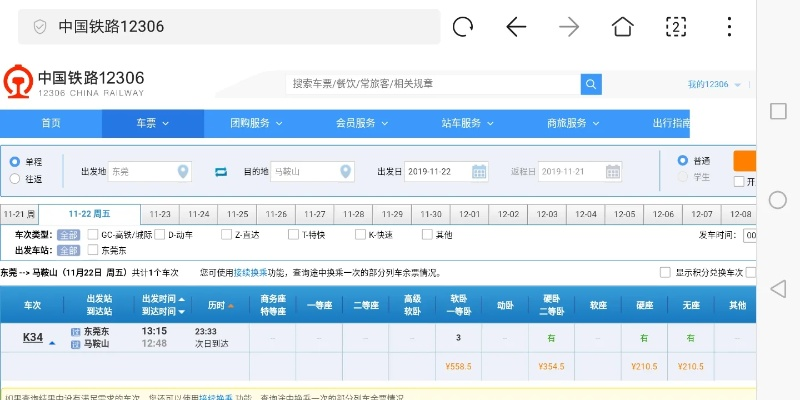Click location pin in 出发地 field
This screenshot has width=800, height=400.
[182, 172]
